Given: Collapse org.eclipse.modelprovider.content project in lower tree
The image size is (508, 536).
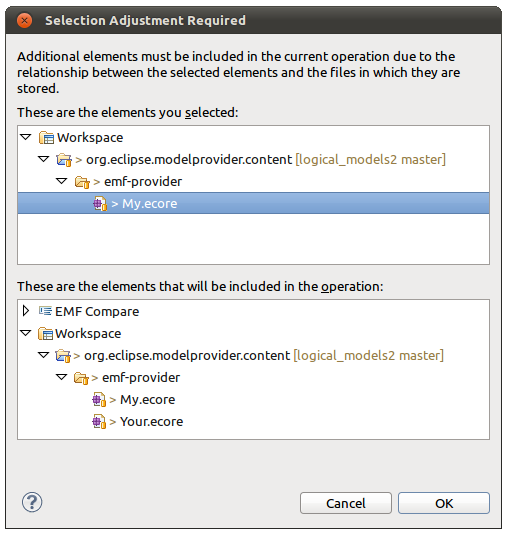Looking at the screenshot, I should (x=43, y=355).
